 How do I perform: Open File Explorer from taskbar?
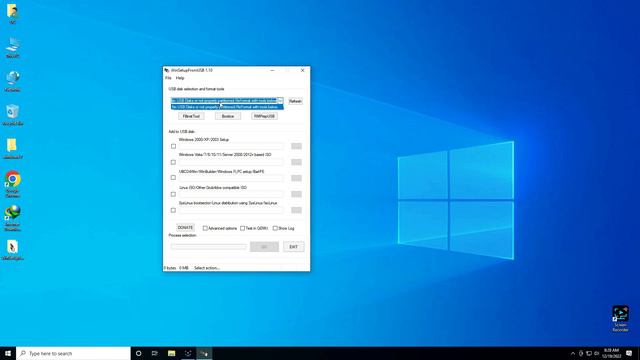click(171, 353)
